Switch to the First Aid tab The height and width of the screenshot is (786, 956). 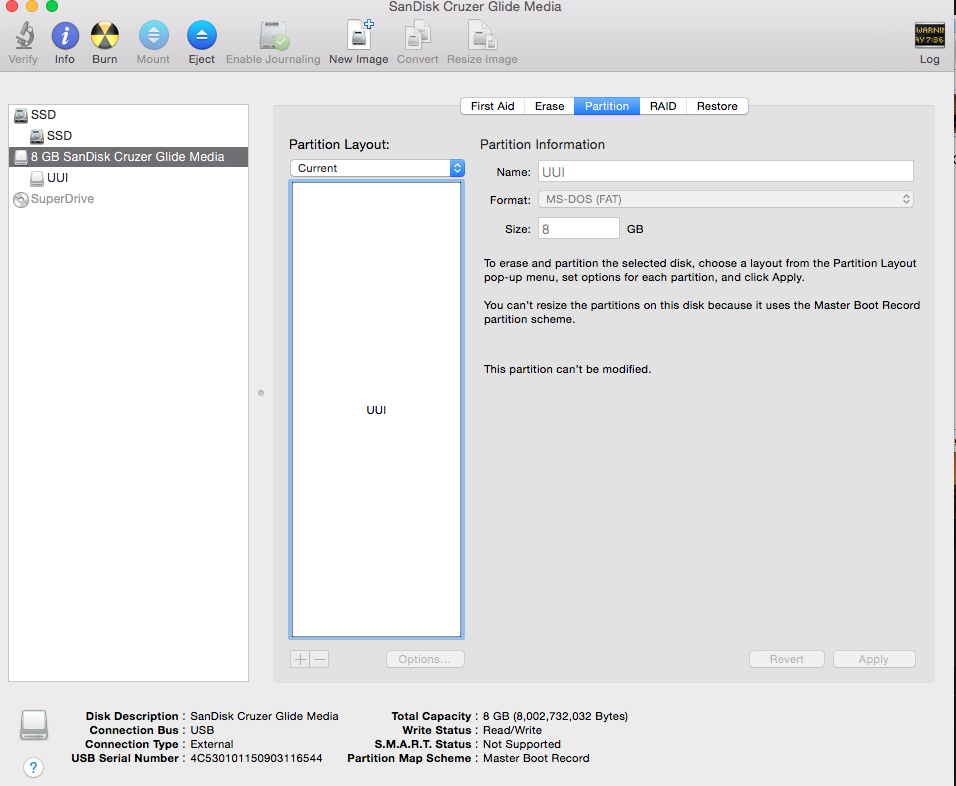click(493, 106)
